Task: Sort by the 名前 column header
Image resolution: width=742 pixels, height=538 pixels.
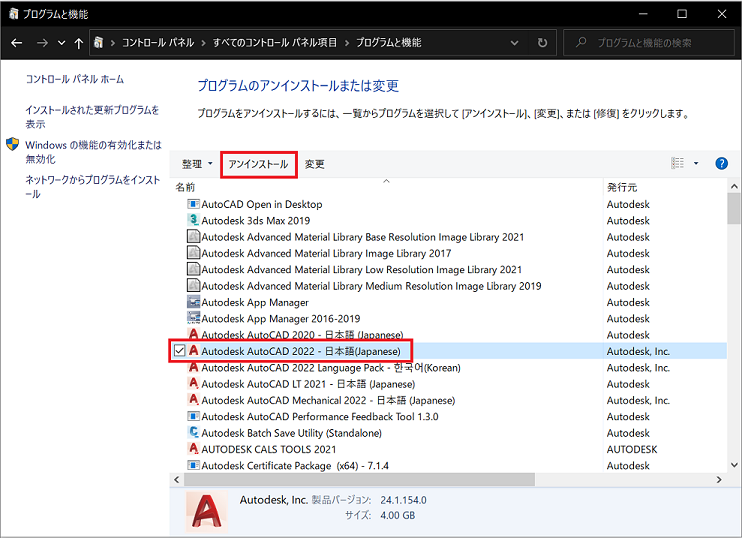Action: tap(185, 187)
